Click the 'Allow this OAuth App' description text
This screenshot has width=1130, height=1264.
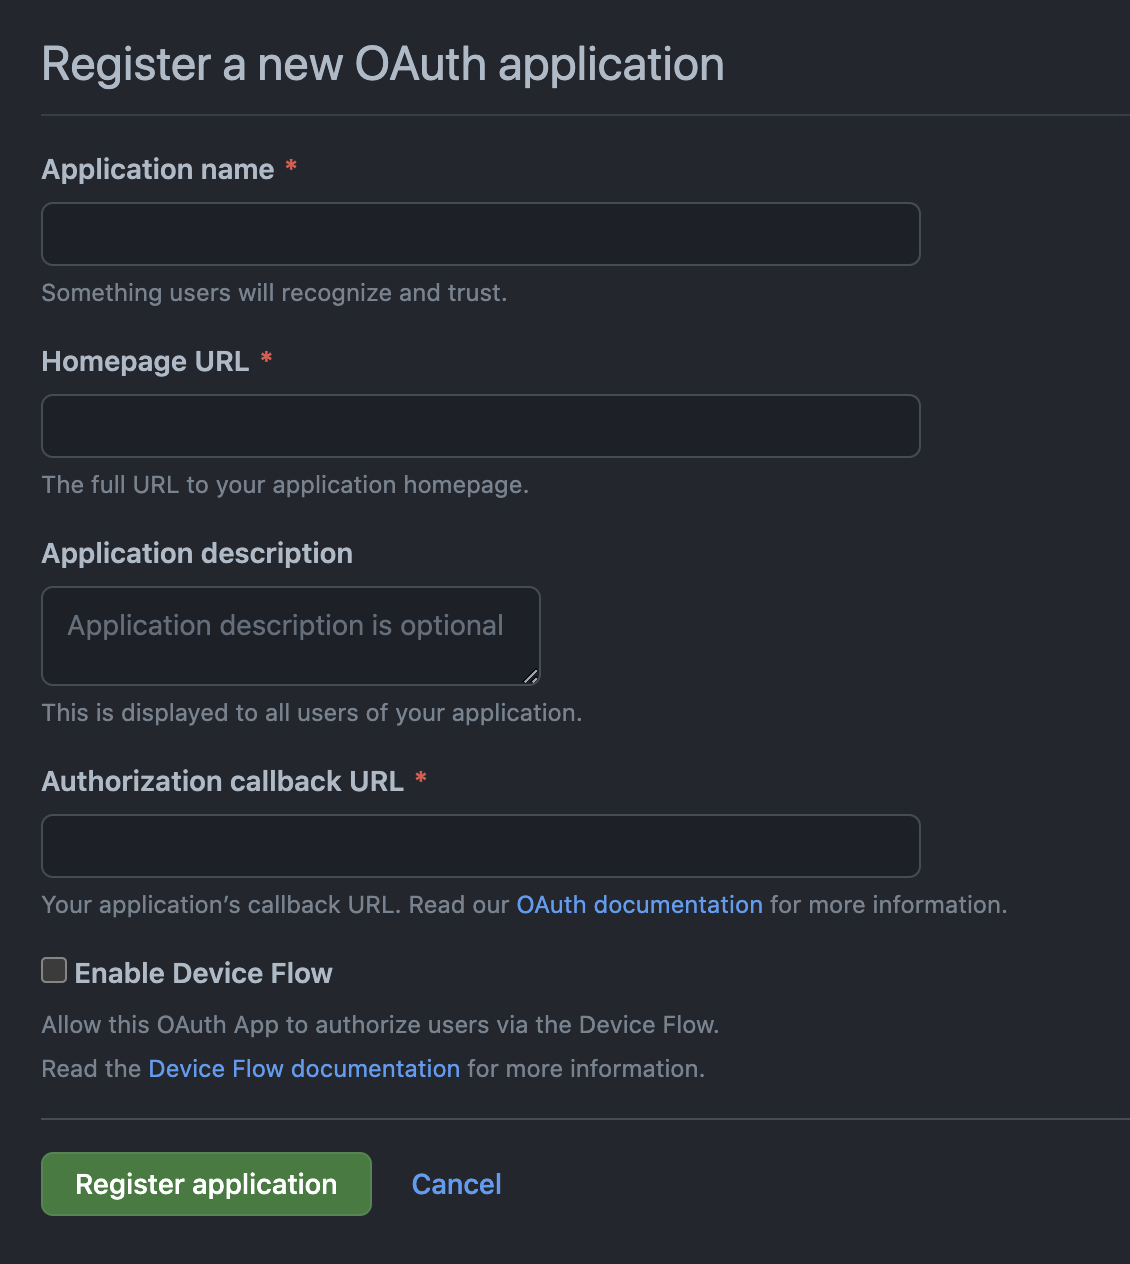(380, 1025)
